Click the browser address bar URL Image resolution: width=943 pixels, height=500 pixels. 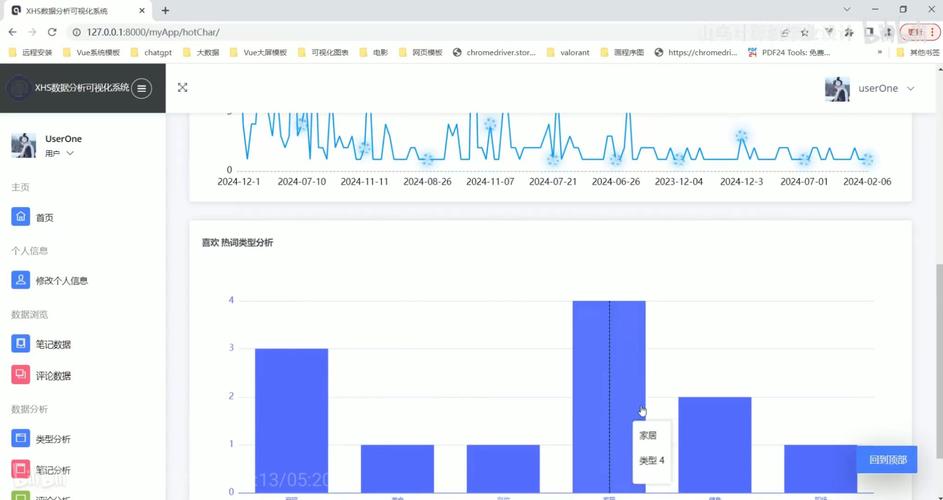(x=400, y=32)
